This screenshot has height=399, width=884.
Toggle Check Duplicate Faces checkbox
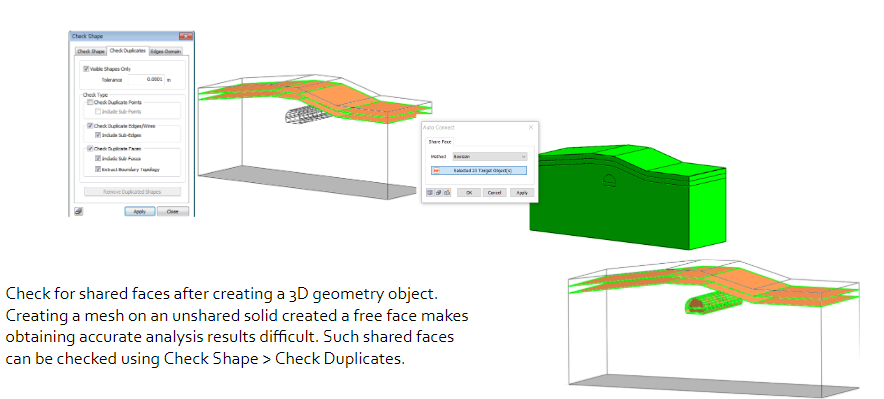click(x=90, y=149)
